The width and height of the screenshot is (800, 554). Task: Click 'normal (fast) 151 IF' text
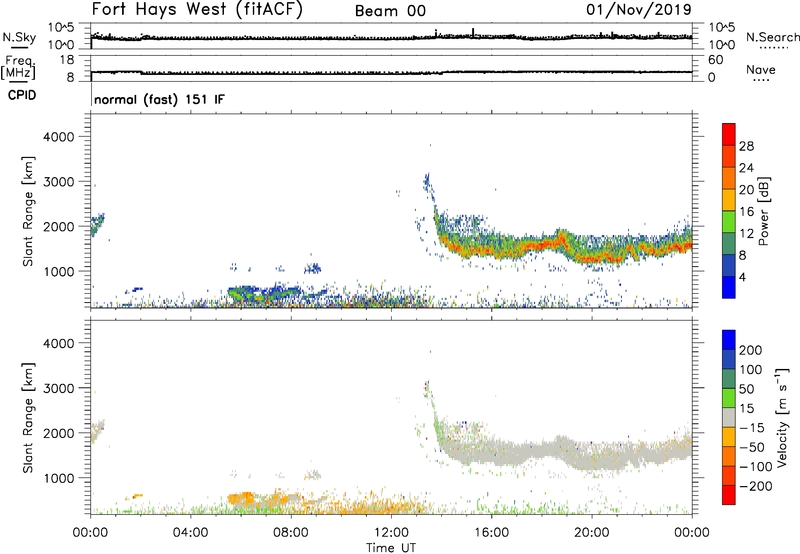[159, 99]
